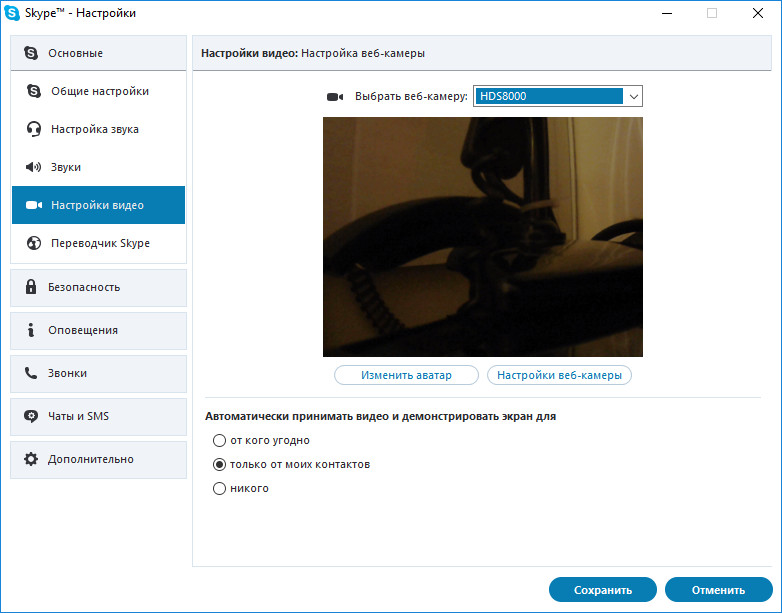This screenshot has width=782, height=613.
Task: Expand the Дополнительно section
Action: [99, 459]
